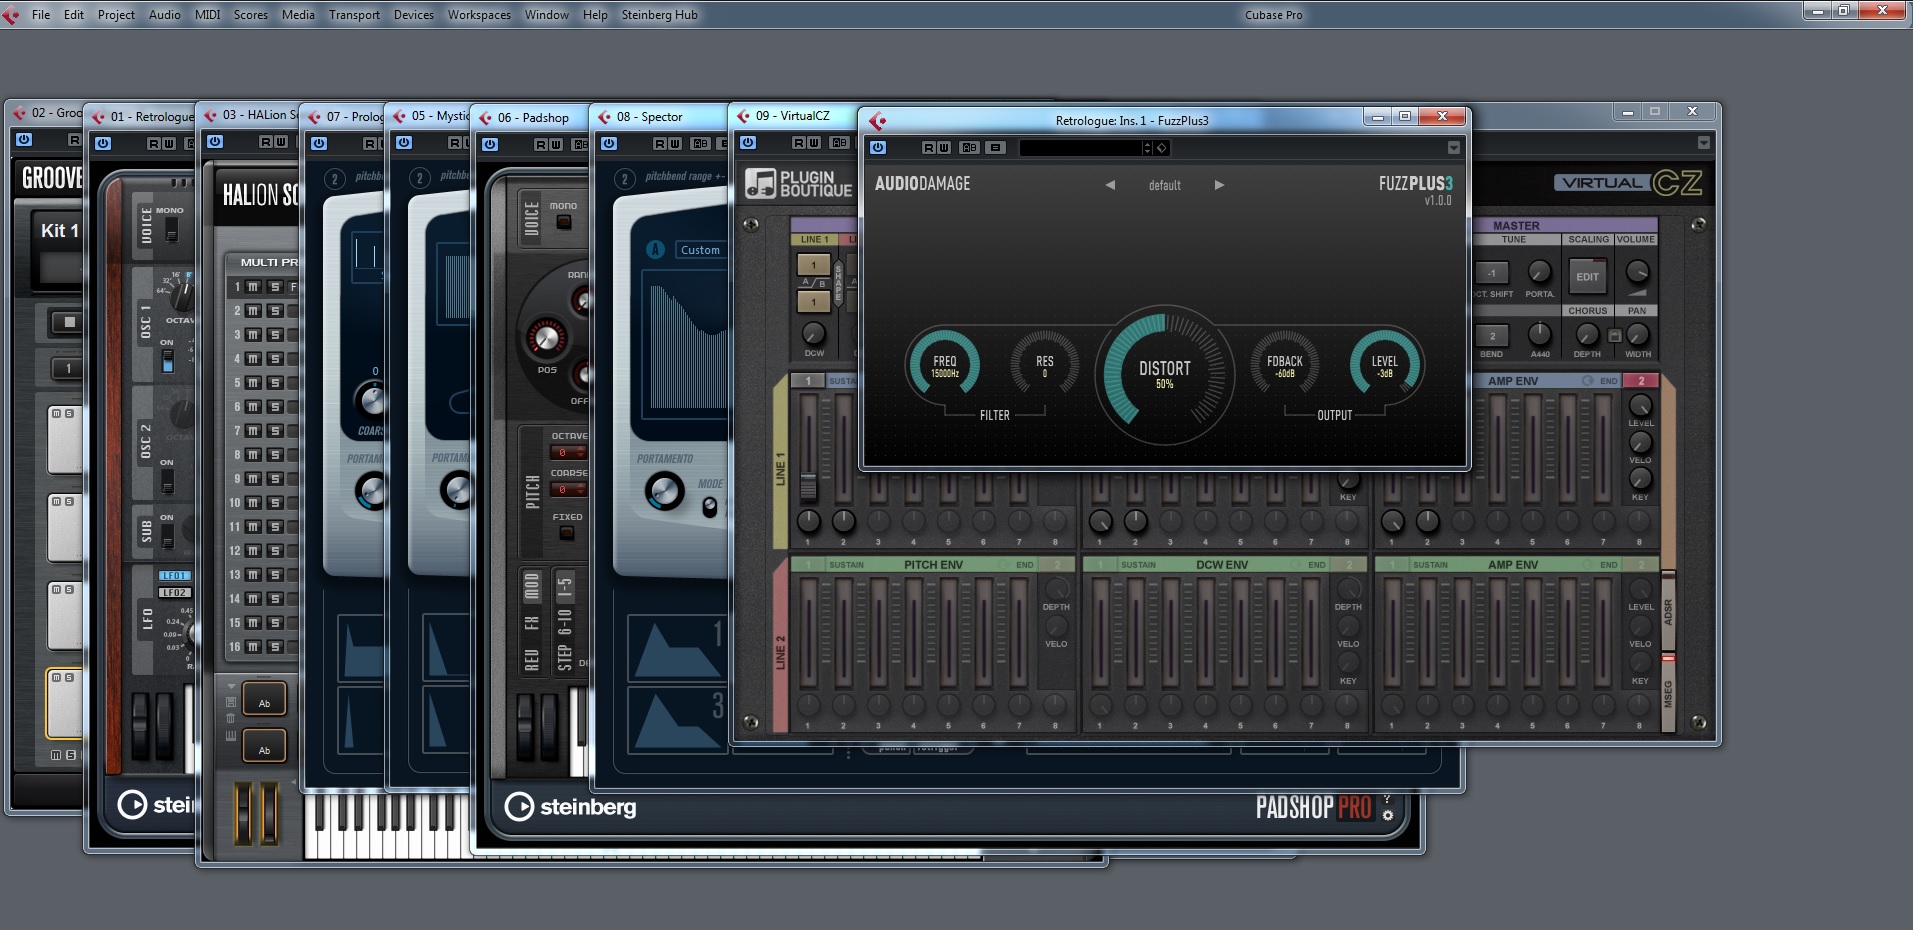This screenshot has width=1913, height=930.
Task: Toggle the HALion Sonic power button
Action: tap(215, 141)
